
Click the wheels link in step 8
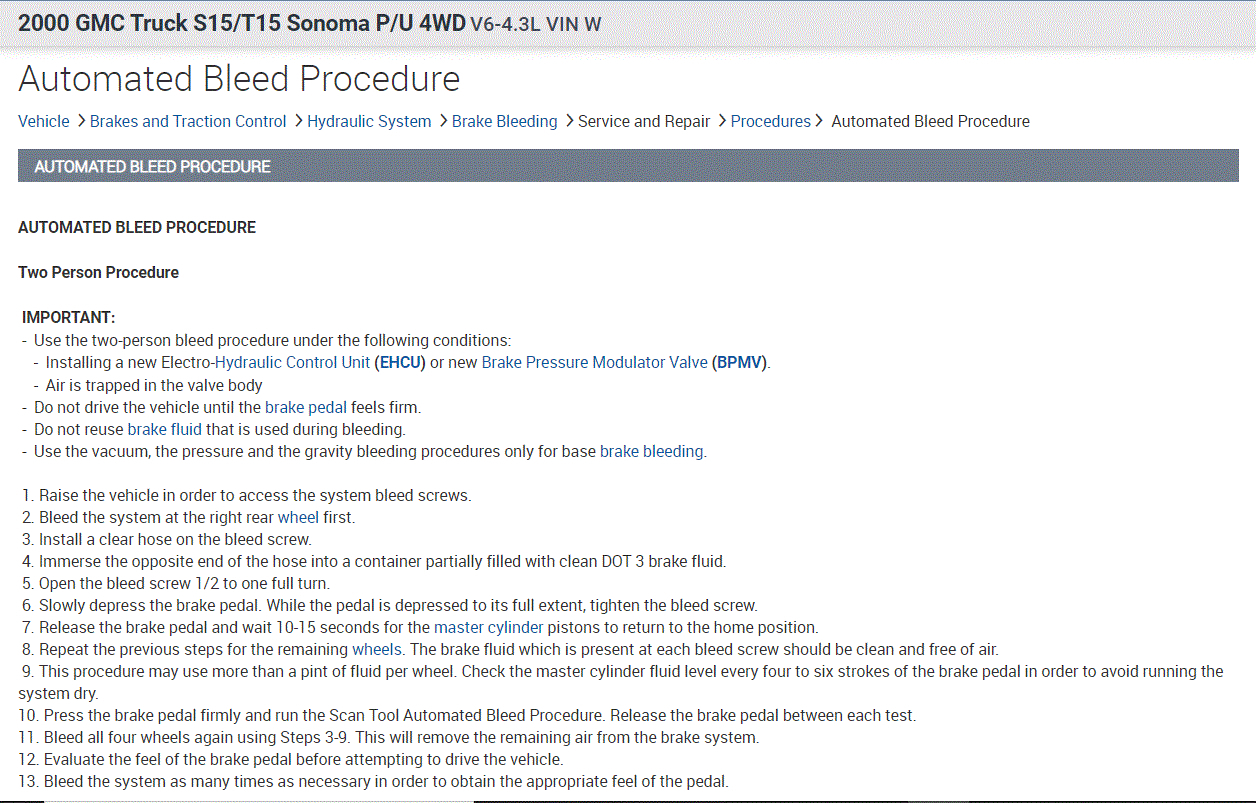click(x=377, y=649)
